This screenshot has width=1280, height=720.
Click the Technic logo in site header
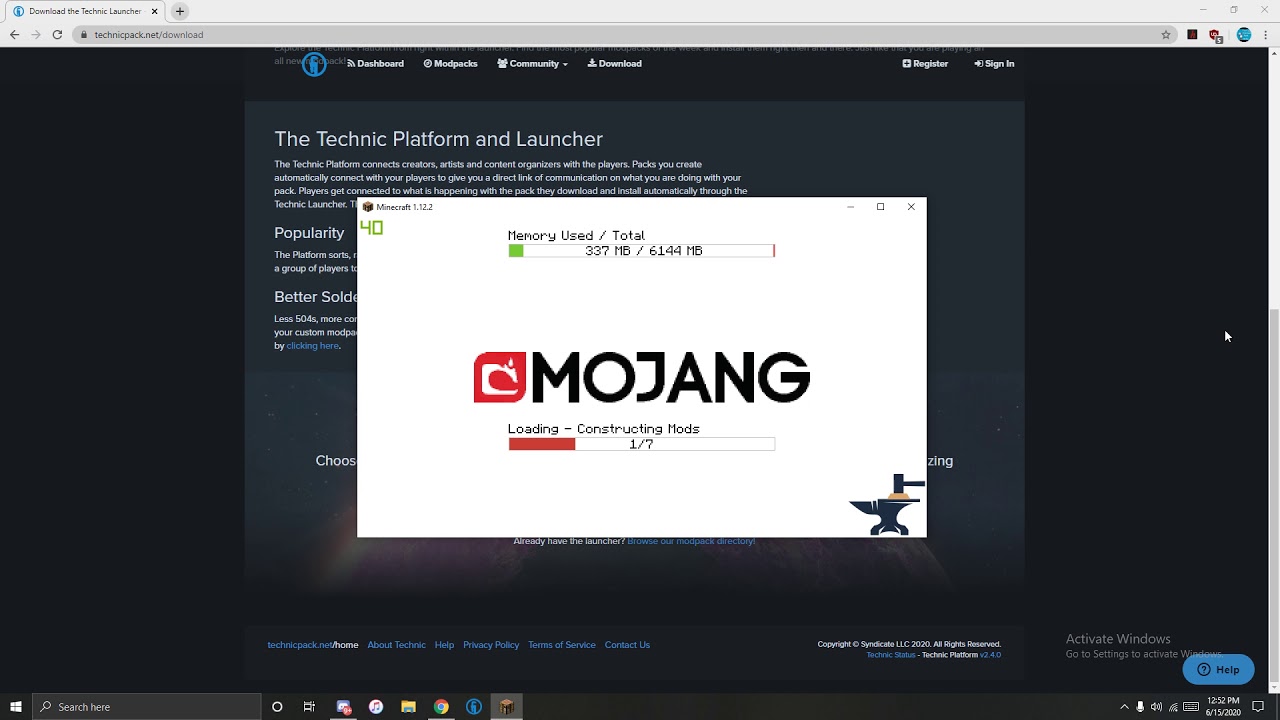[x=314, y=65]
